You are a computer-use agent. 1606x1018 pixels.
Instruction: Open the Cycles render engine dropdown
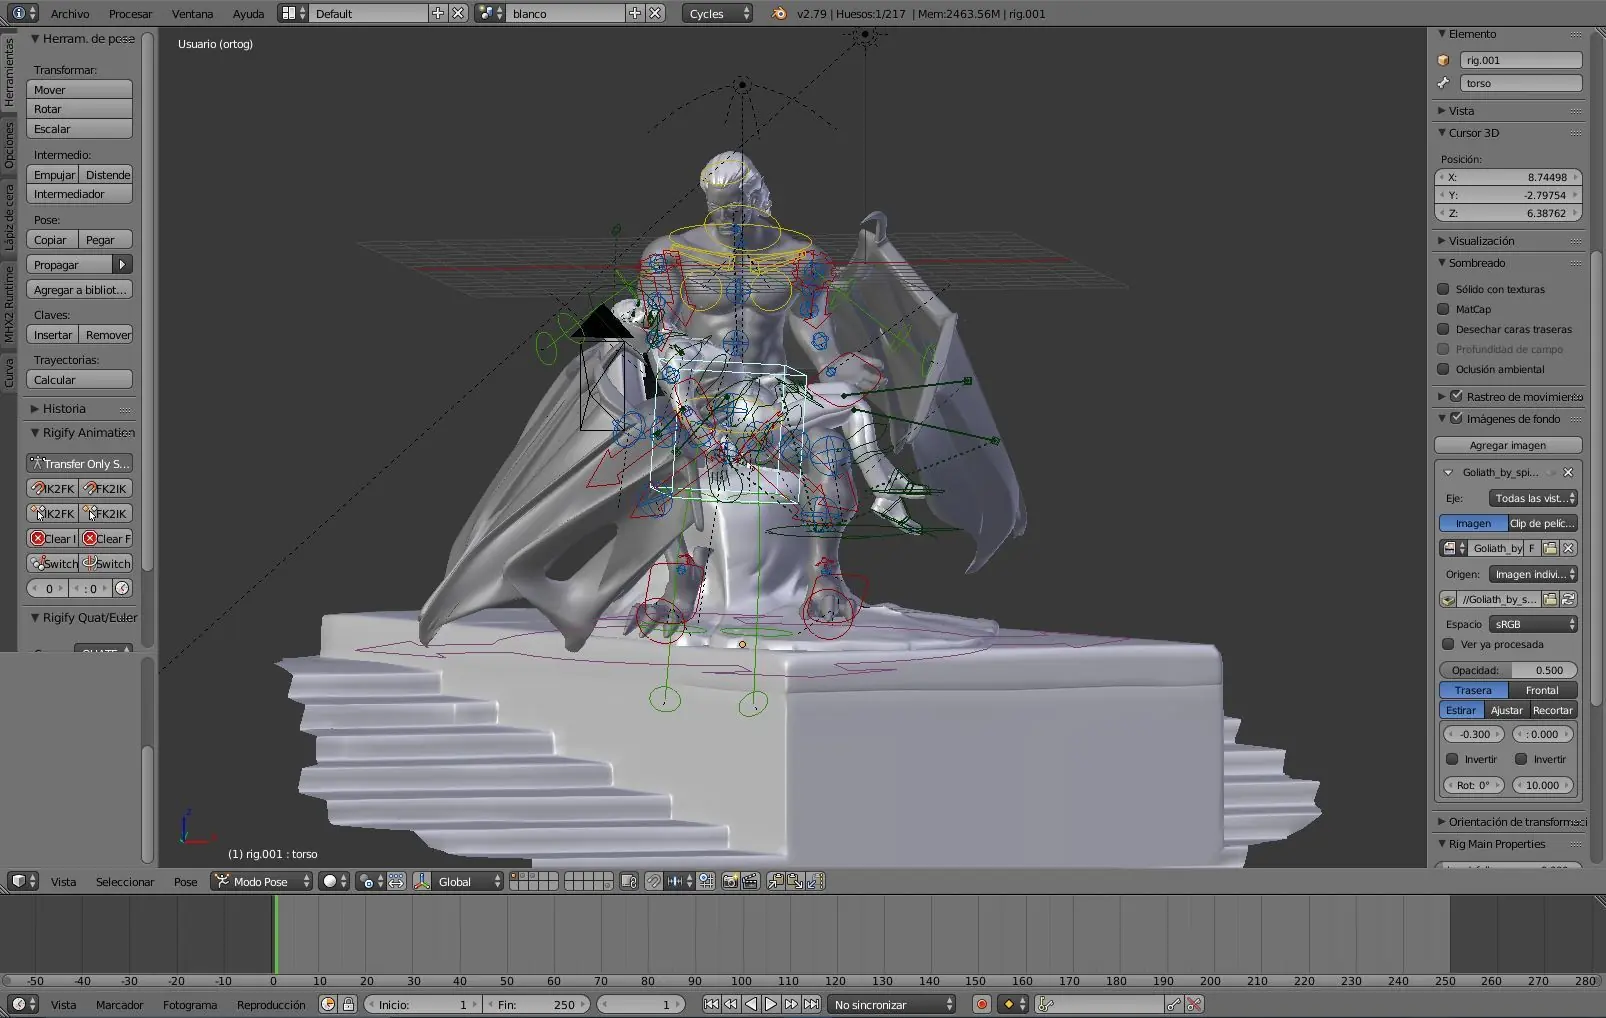718,13
